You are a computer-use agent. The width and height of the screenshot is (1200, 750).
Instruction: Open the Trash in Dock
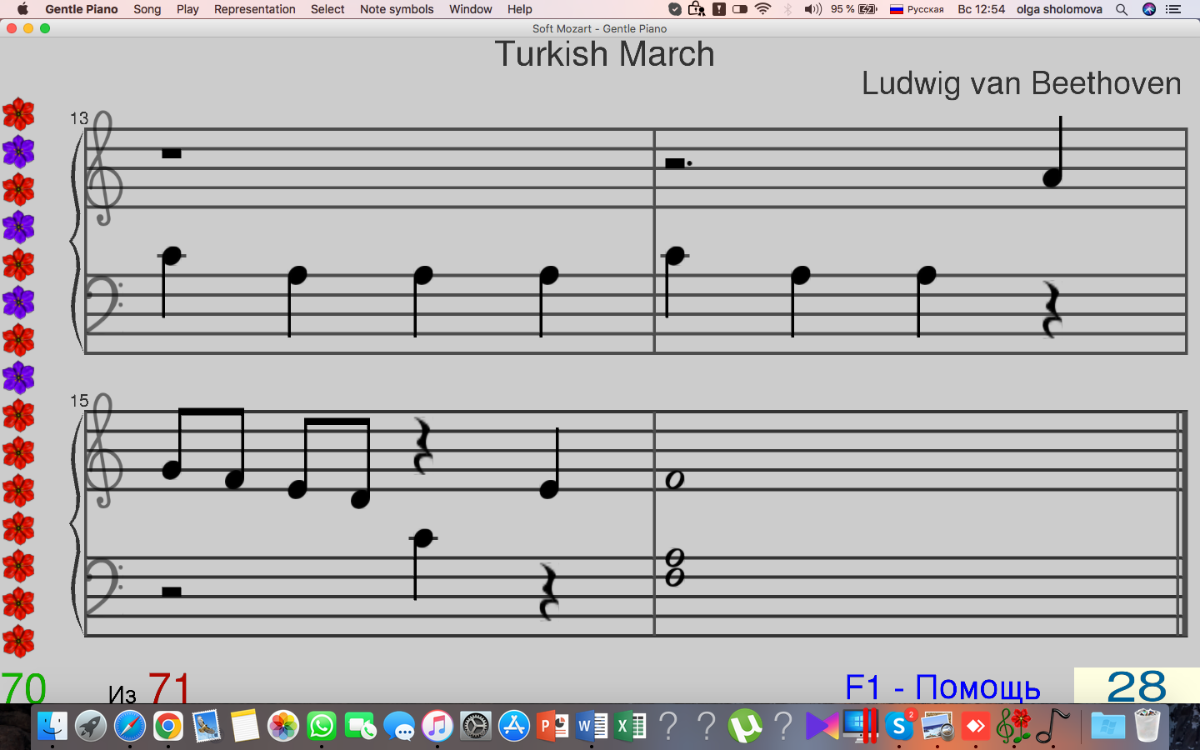1146,726
